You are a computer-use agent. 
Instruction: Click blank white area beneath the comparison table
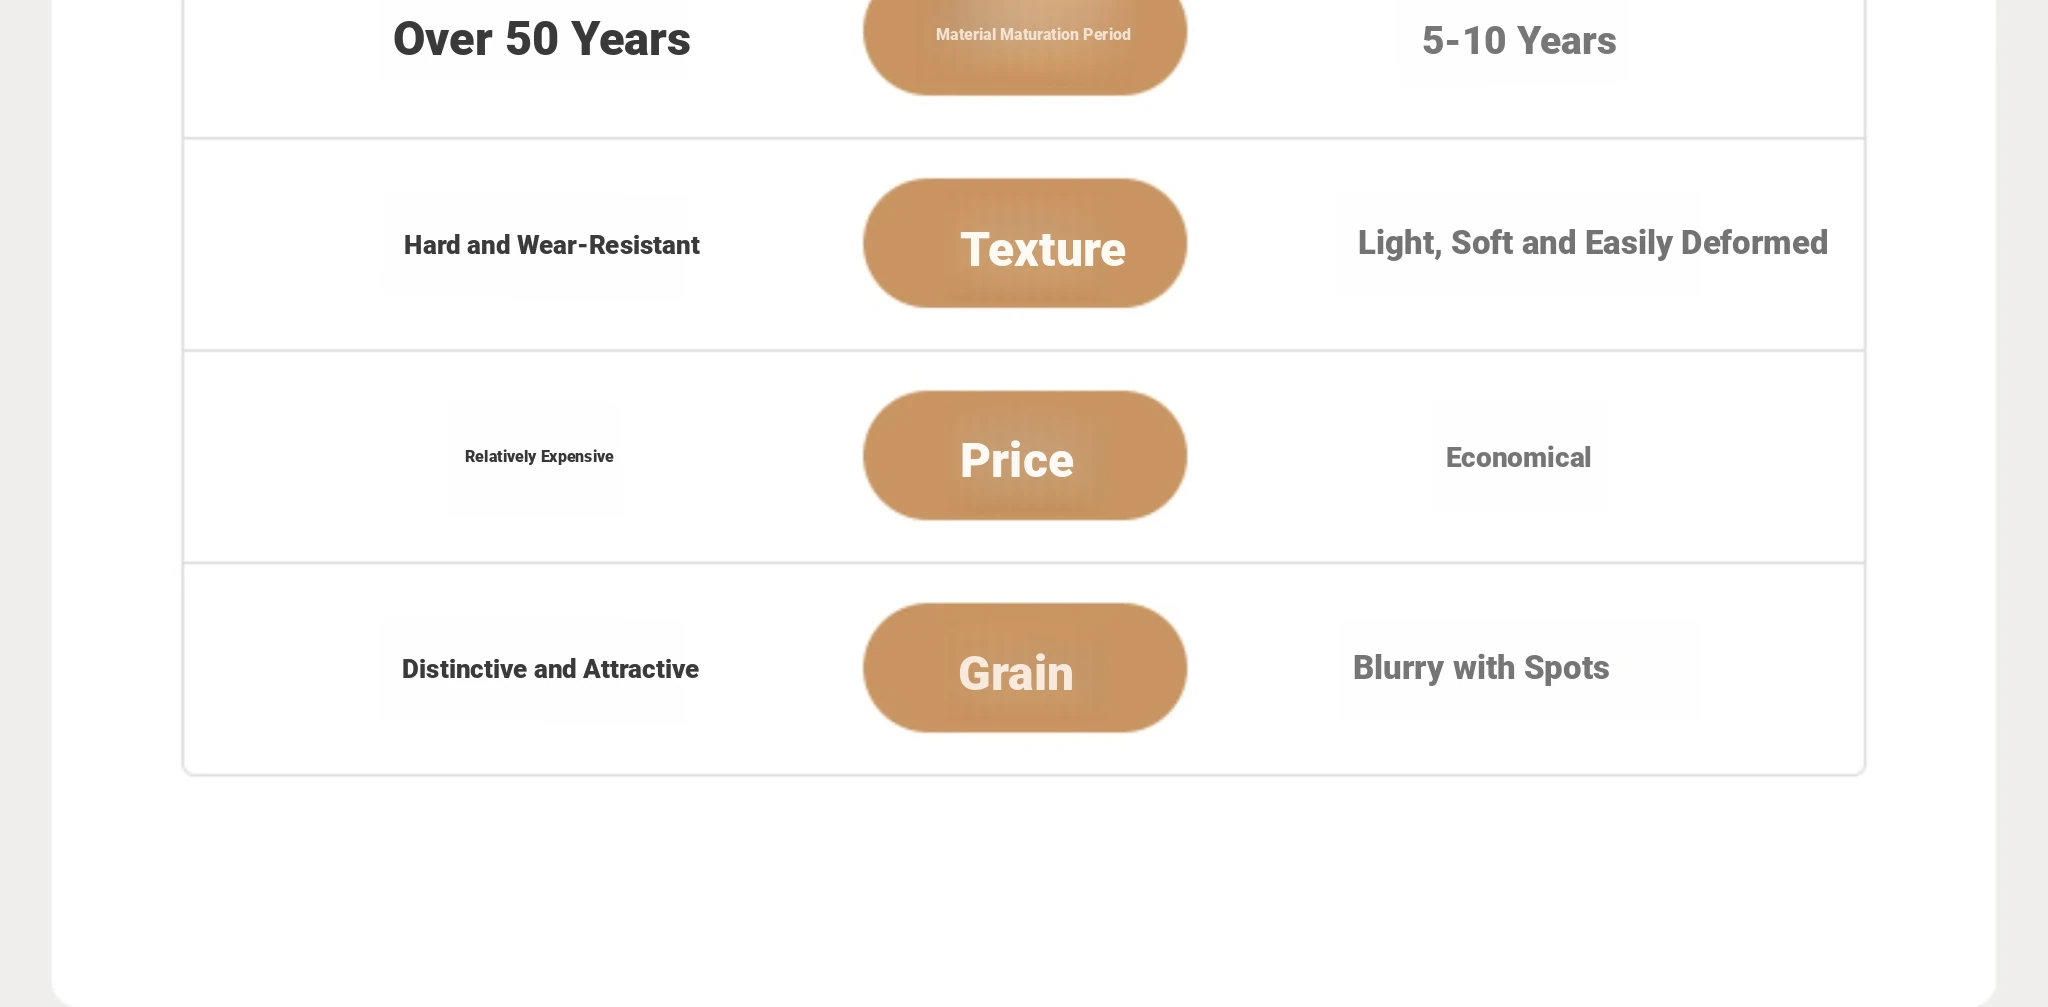[x=1024, y=880]
